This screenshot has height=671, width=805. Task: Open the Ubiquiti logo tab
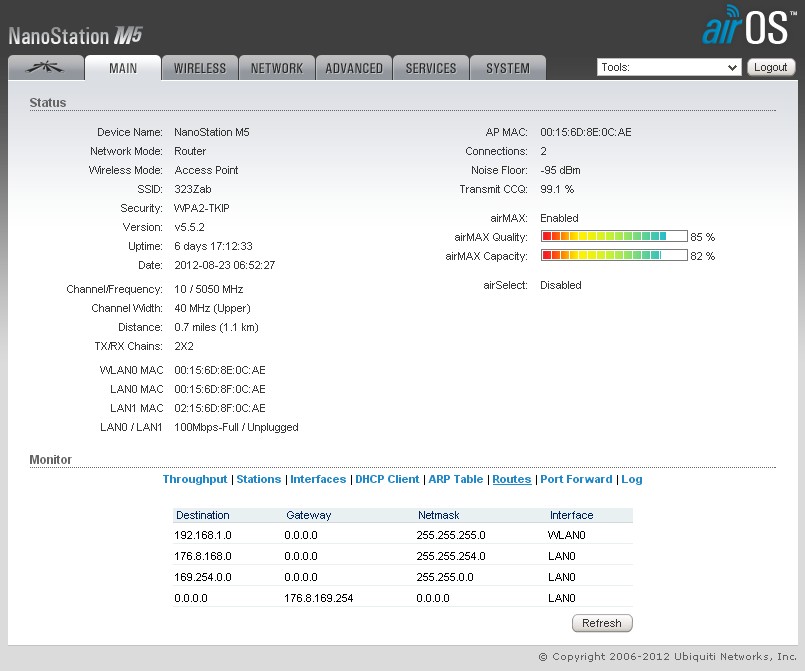[x=46, y=68]
